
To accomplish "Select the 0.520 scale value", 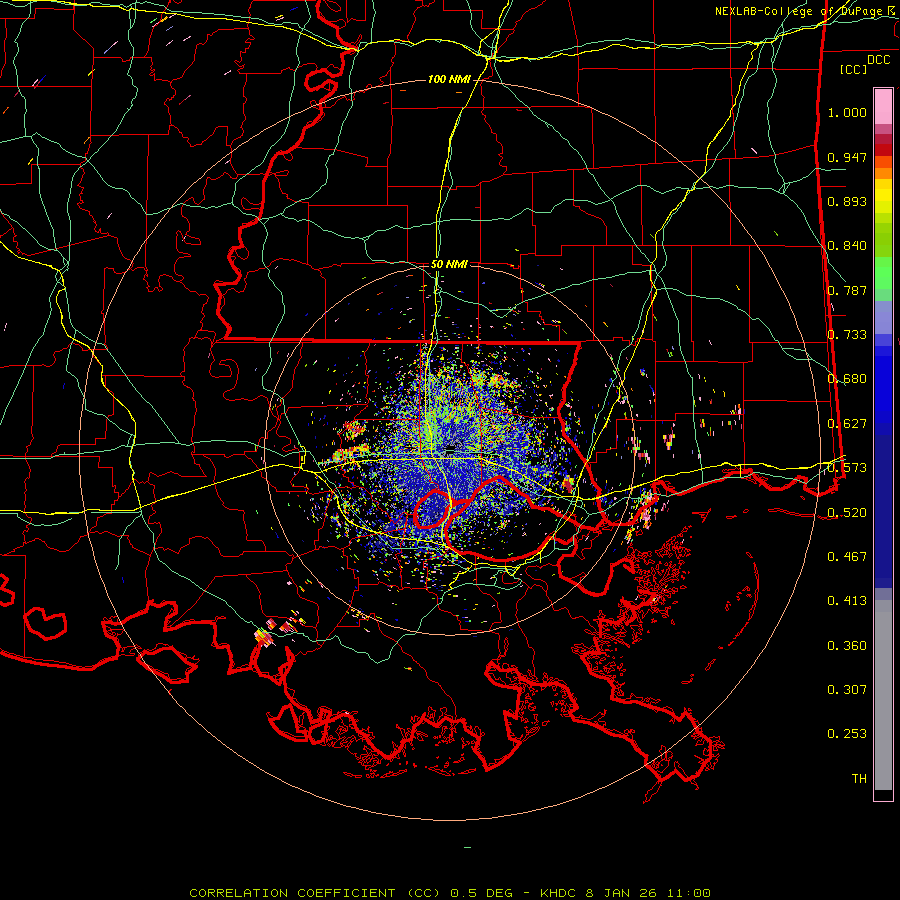I will (847, 513).
